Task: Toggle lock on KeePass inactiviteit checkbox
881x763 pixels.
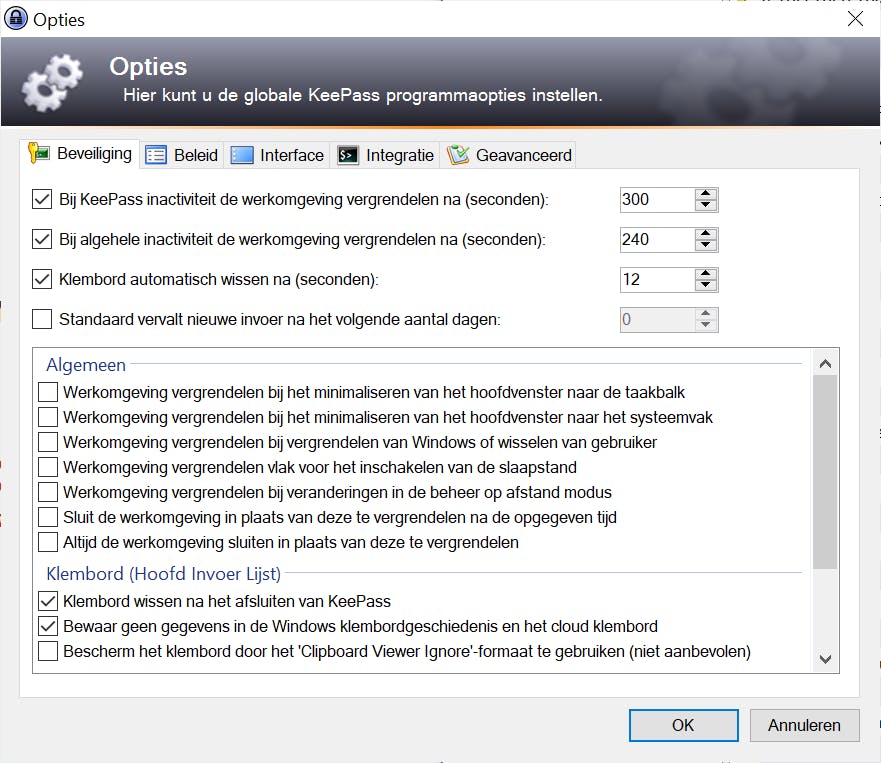Action: [x=42, y=199]
